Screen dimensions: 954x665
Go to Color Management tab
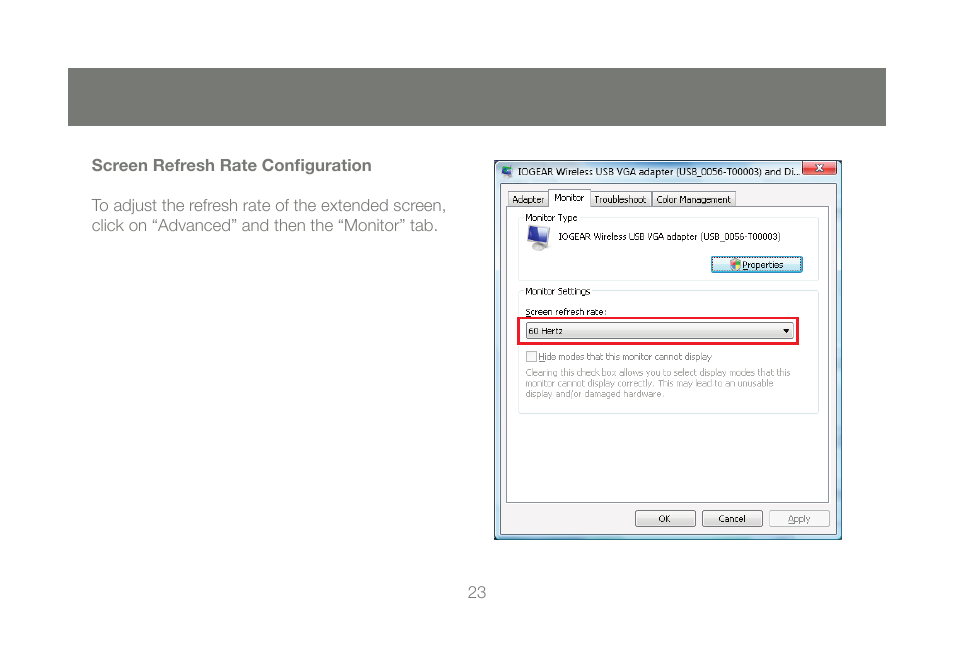coord(694,200)
